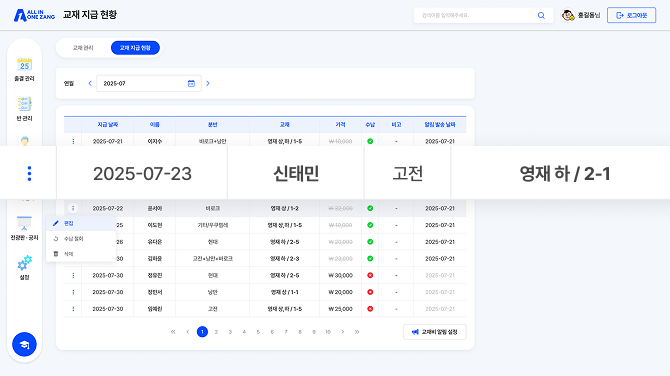The height and width of the screenshot is (376, 670).
Task: Click the 알림 발송 날짜 column header
Action: [x=440, y=125]
